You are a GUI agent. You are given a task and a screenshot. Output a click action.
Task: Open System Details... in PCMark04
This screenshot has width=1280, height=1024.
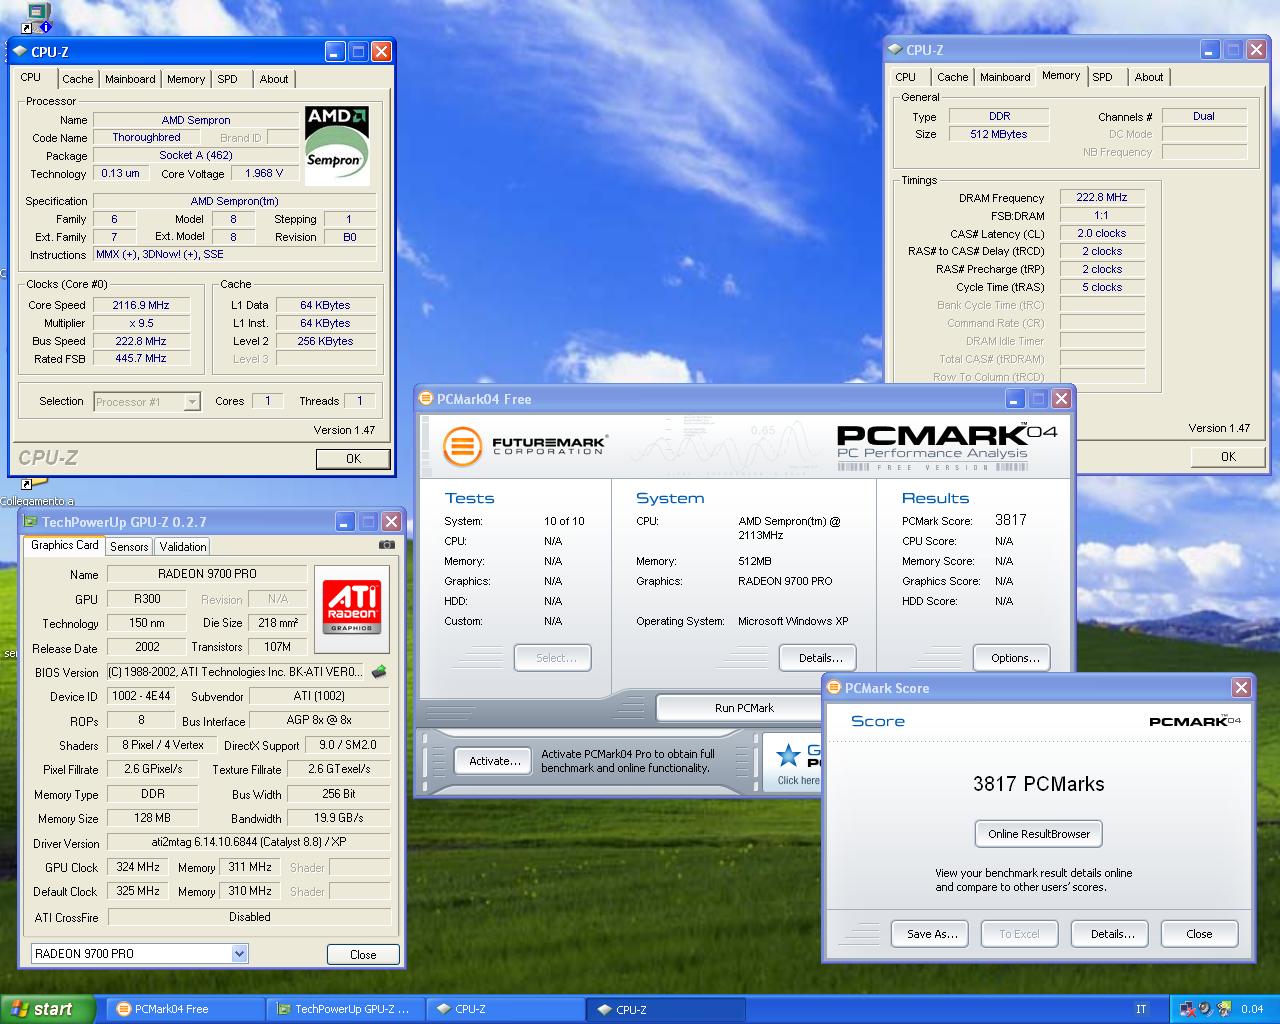click(820, 658)
